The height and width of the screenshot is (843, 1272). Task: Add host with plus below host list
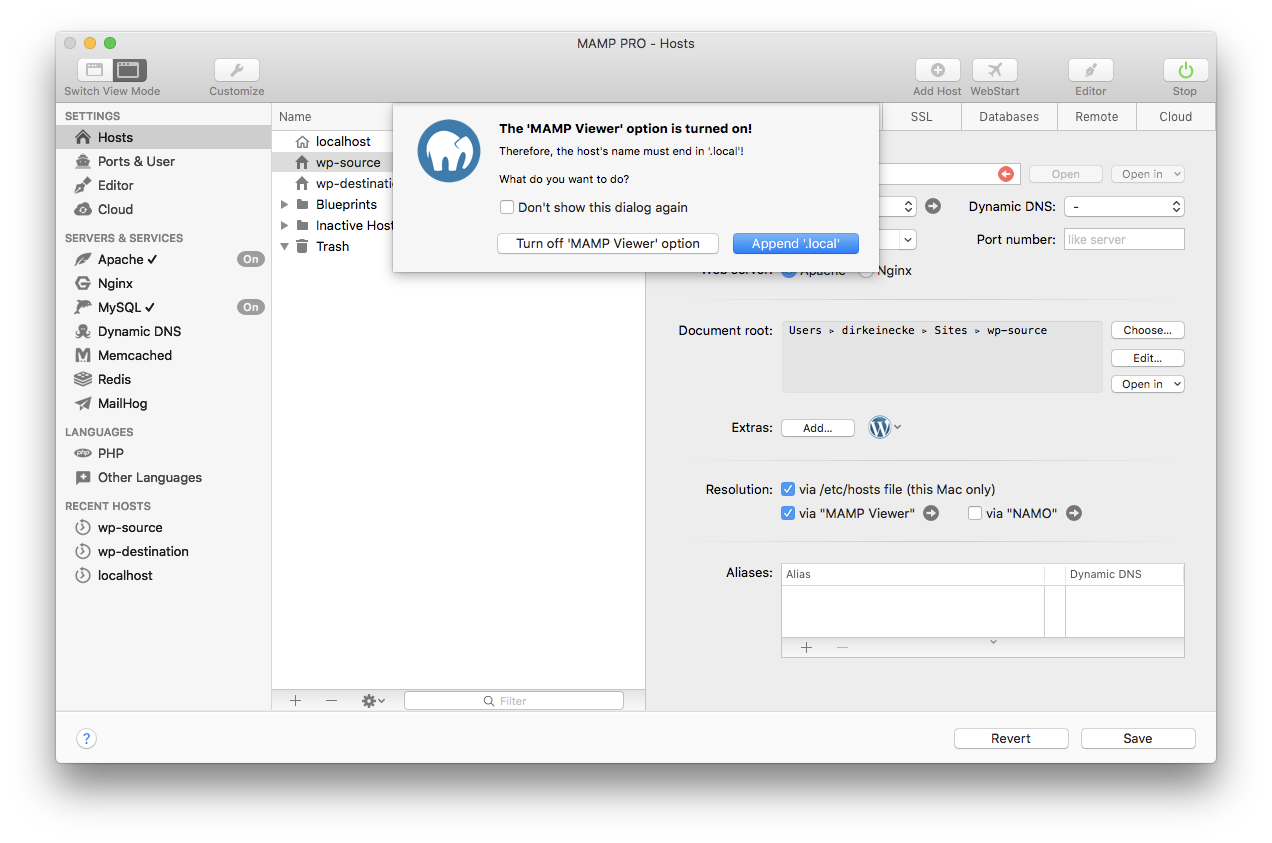(295, 701)
